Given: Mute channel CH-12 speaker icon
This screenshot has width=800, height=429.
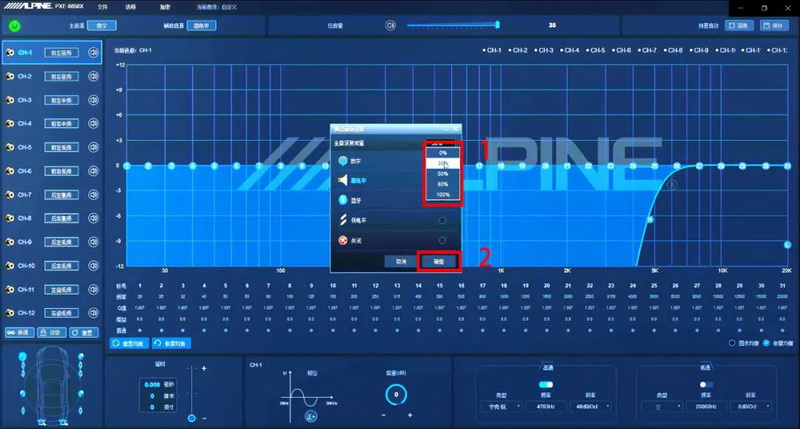Looking at the screenshot, I should pyautogui.click(x=93, y=313).
